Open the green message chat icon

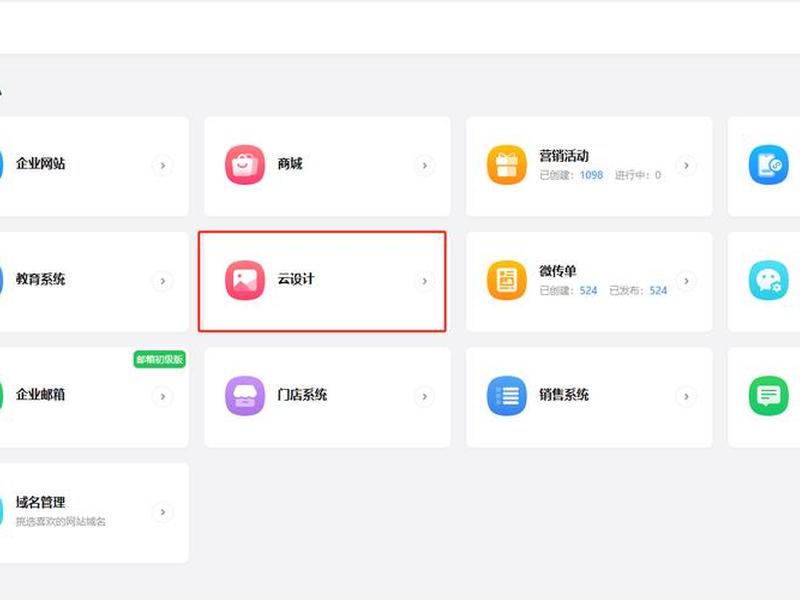[768, 395]
